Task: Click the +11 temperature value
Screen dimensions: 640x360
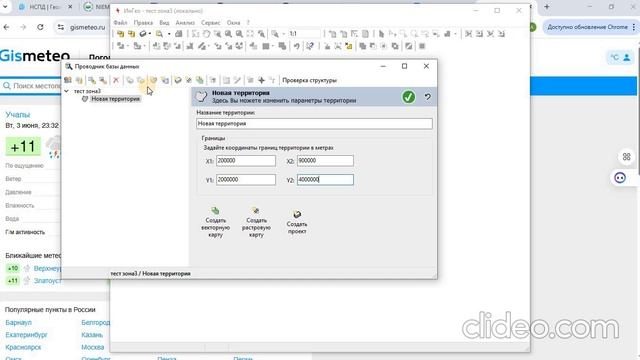Action: coord(23,147)
